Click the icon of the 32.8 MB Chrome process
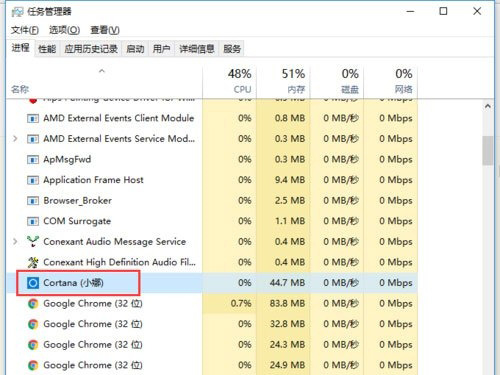This screenshot has height=375, width=500. point(33,324)
